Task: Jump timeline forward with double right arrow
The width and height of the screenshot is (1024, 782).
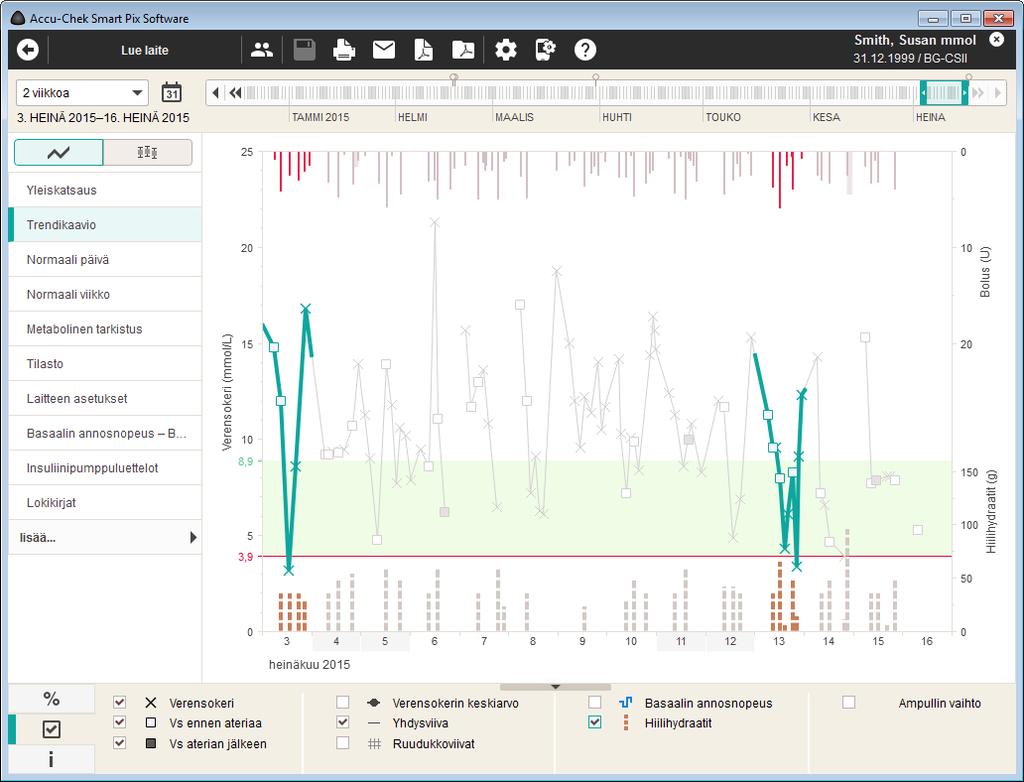Action: coord(978,93)
